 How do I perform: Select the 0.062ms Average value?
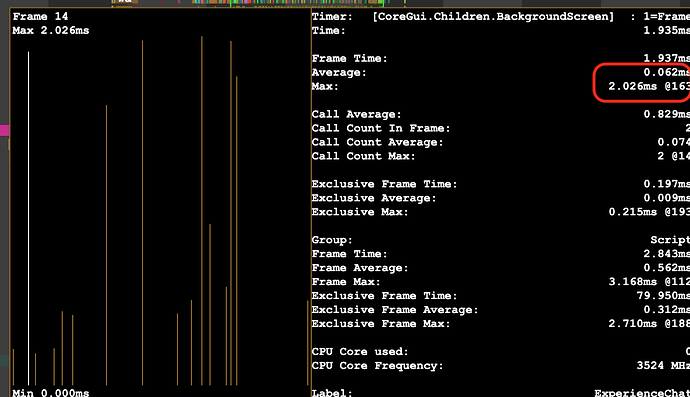click(666, 73)
